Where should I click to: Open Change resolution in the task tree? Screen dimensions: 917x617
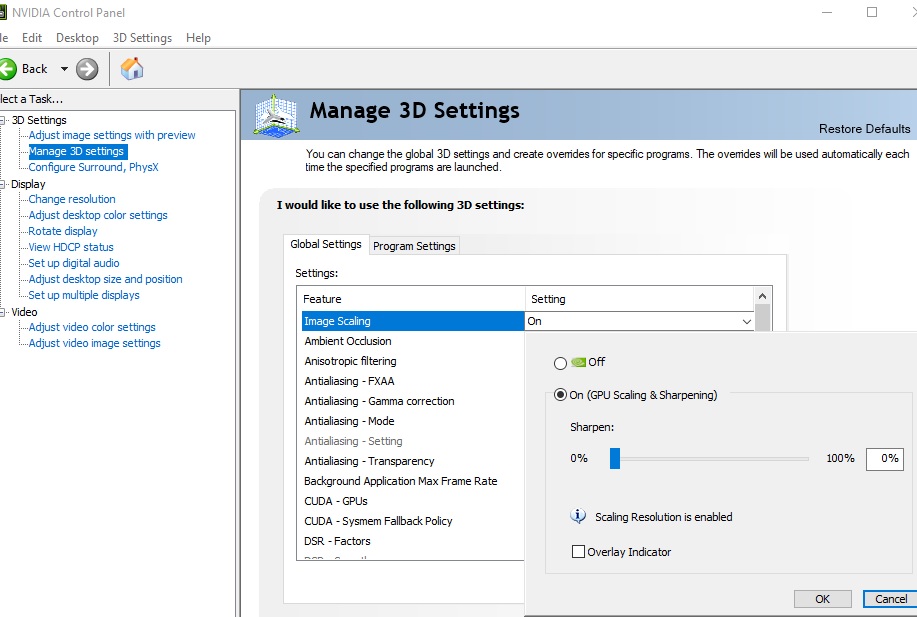tap(72, 199)
